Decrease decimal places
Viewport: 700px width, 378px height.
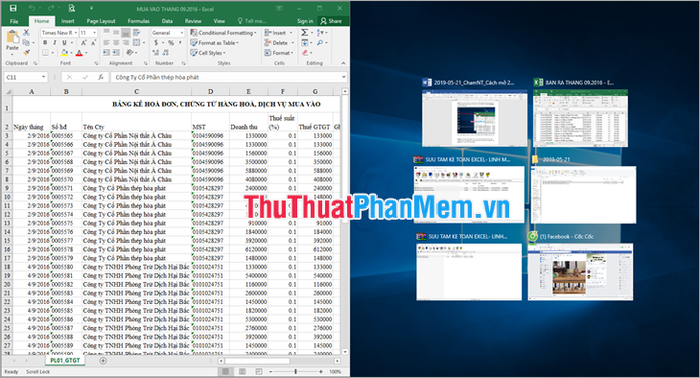pyautogui.click(x=166, y=53)
